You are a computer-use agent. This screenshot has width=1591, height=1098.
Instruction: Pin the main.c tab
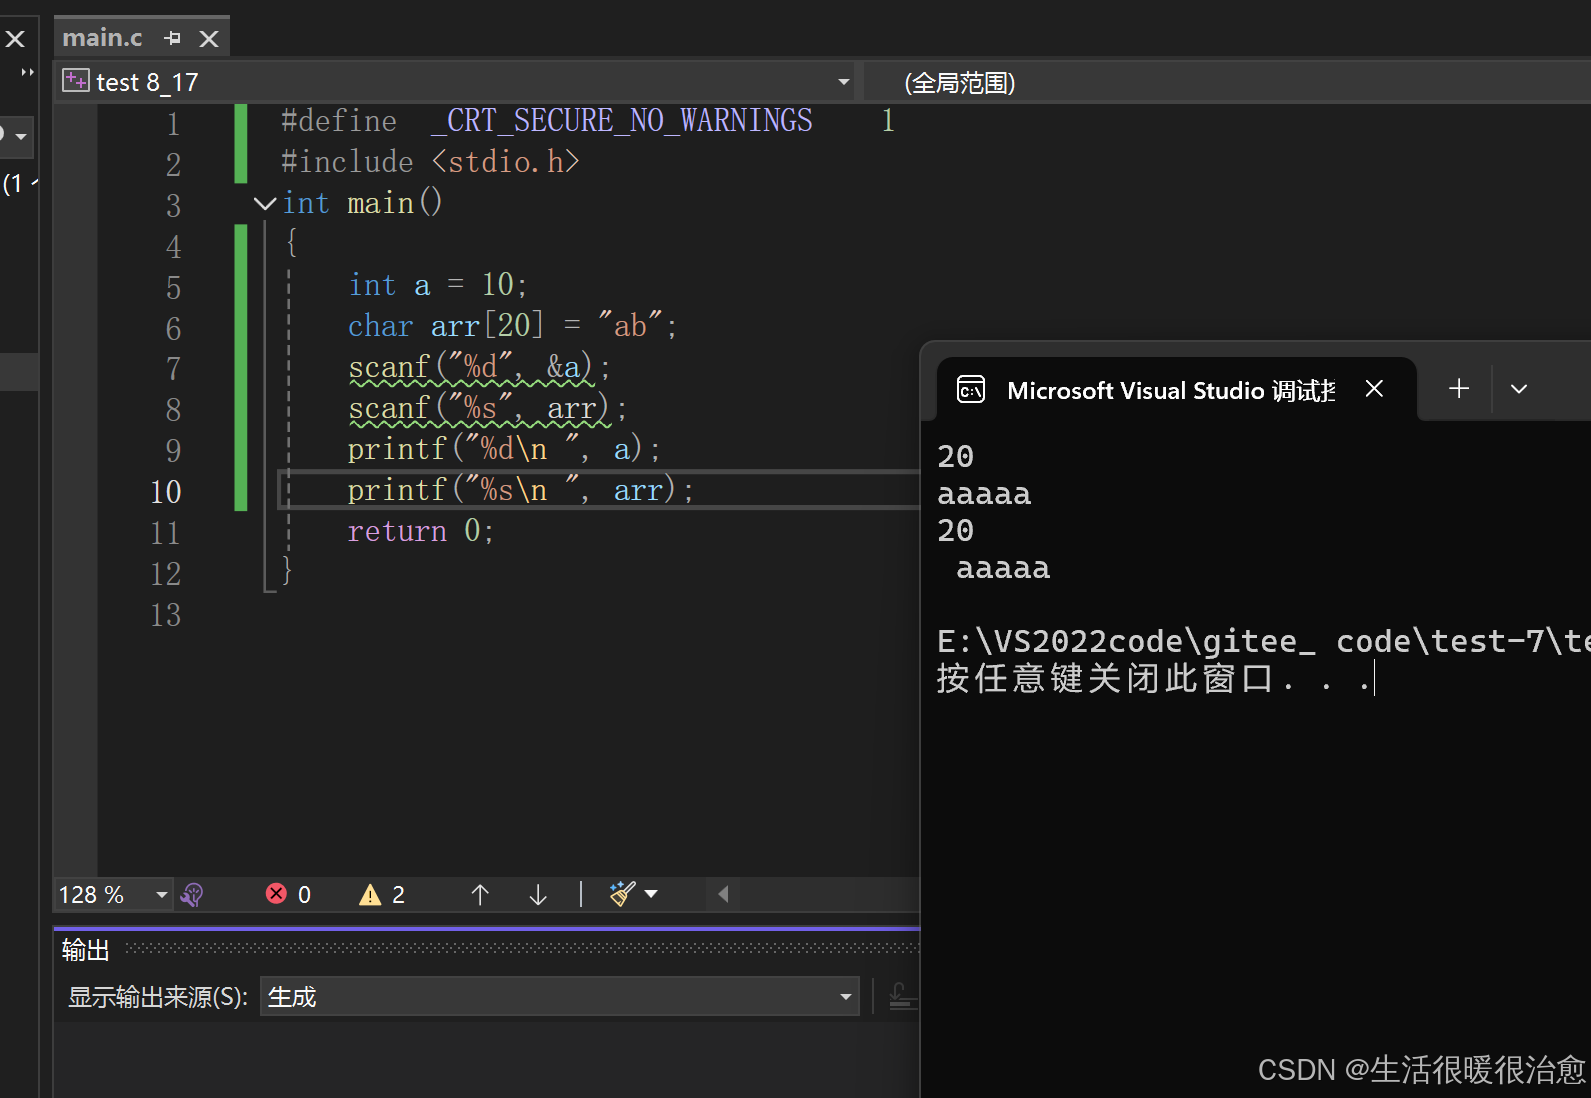click(173, 38)
